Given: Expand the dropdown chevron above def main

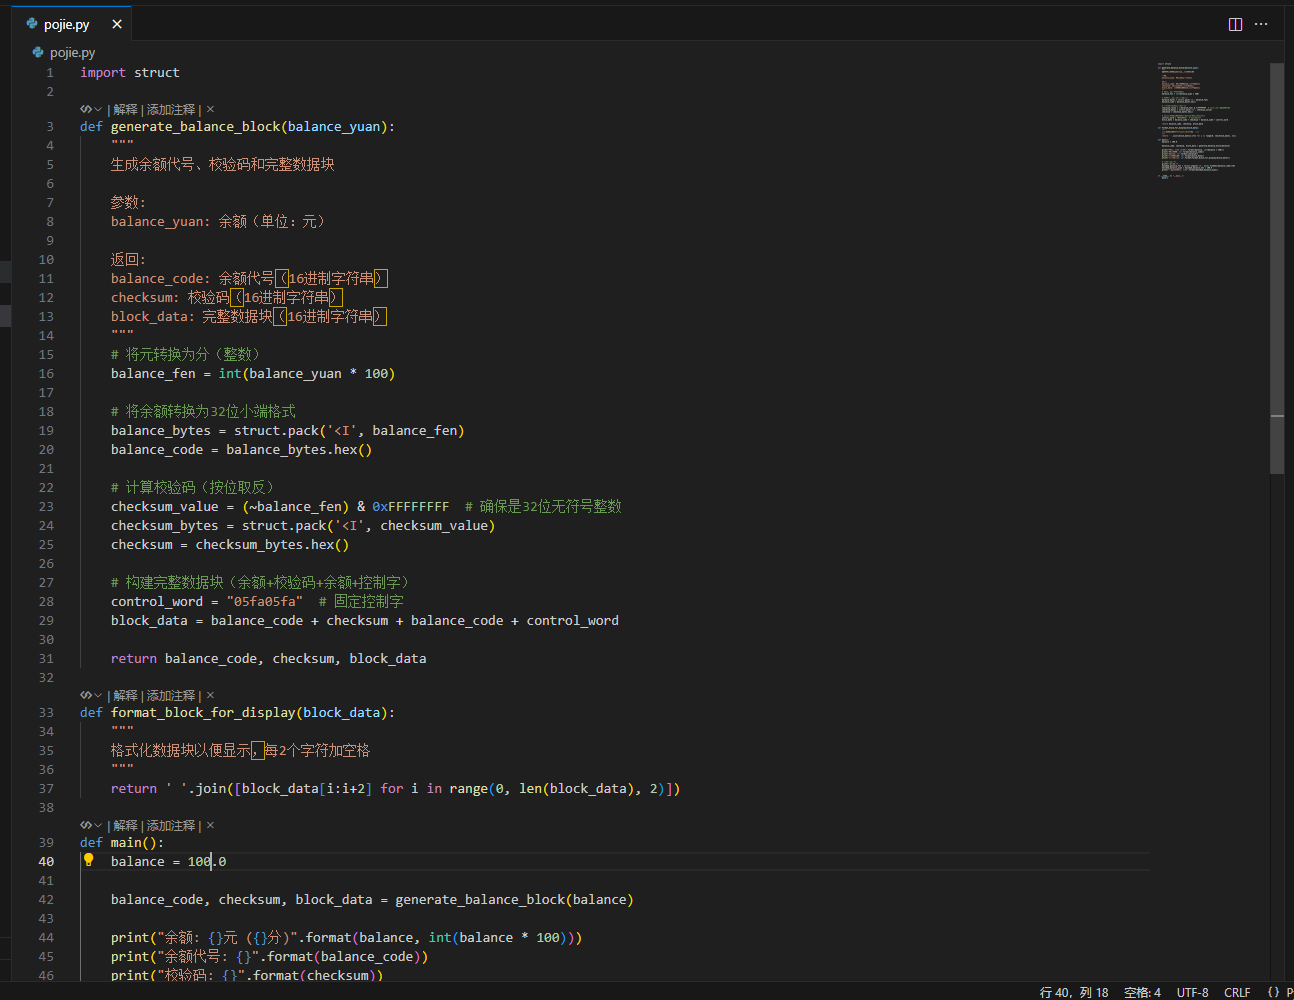Looking at the screenshot, I should (x=98, y=825).
